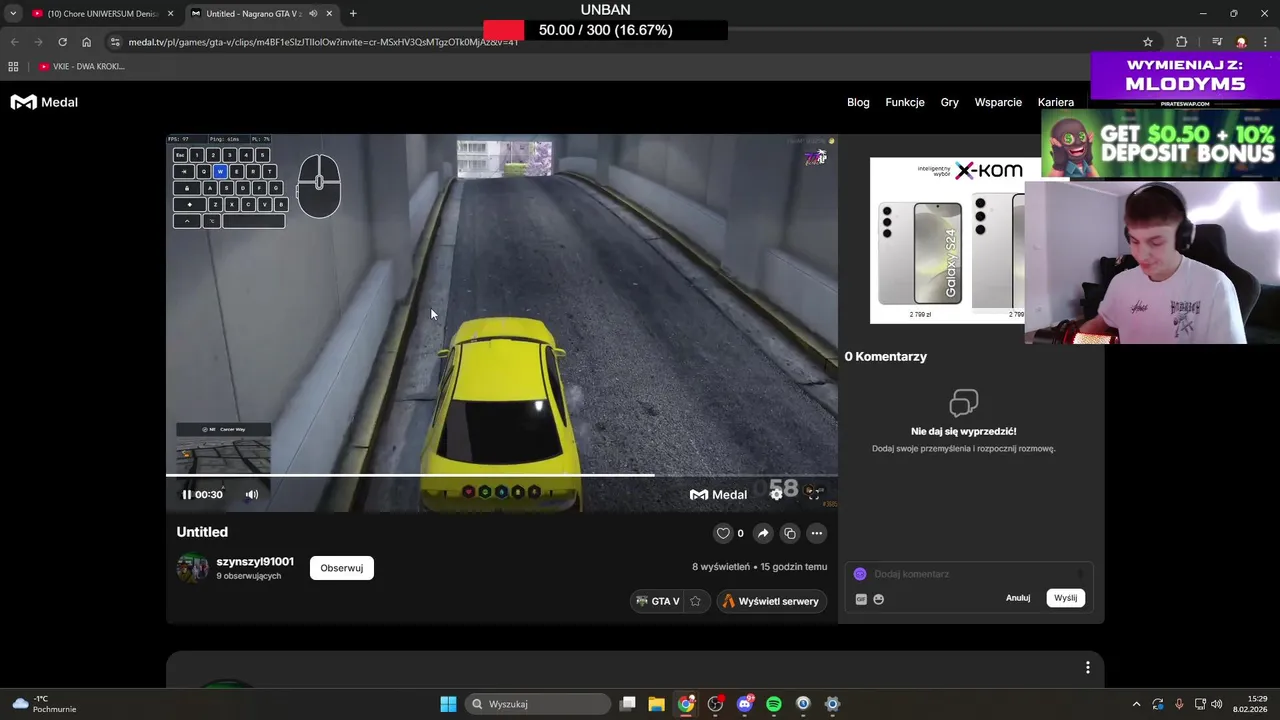Viewport: 1280px width, 720px height.
Task: Send comment with Wyślij button
Action: pos(1066,598)
